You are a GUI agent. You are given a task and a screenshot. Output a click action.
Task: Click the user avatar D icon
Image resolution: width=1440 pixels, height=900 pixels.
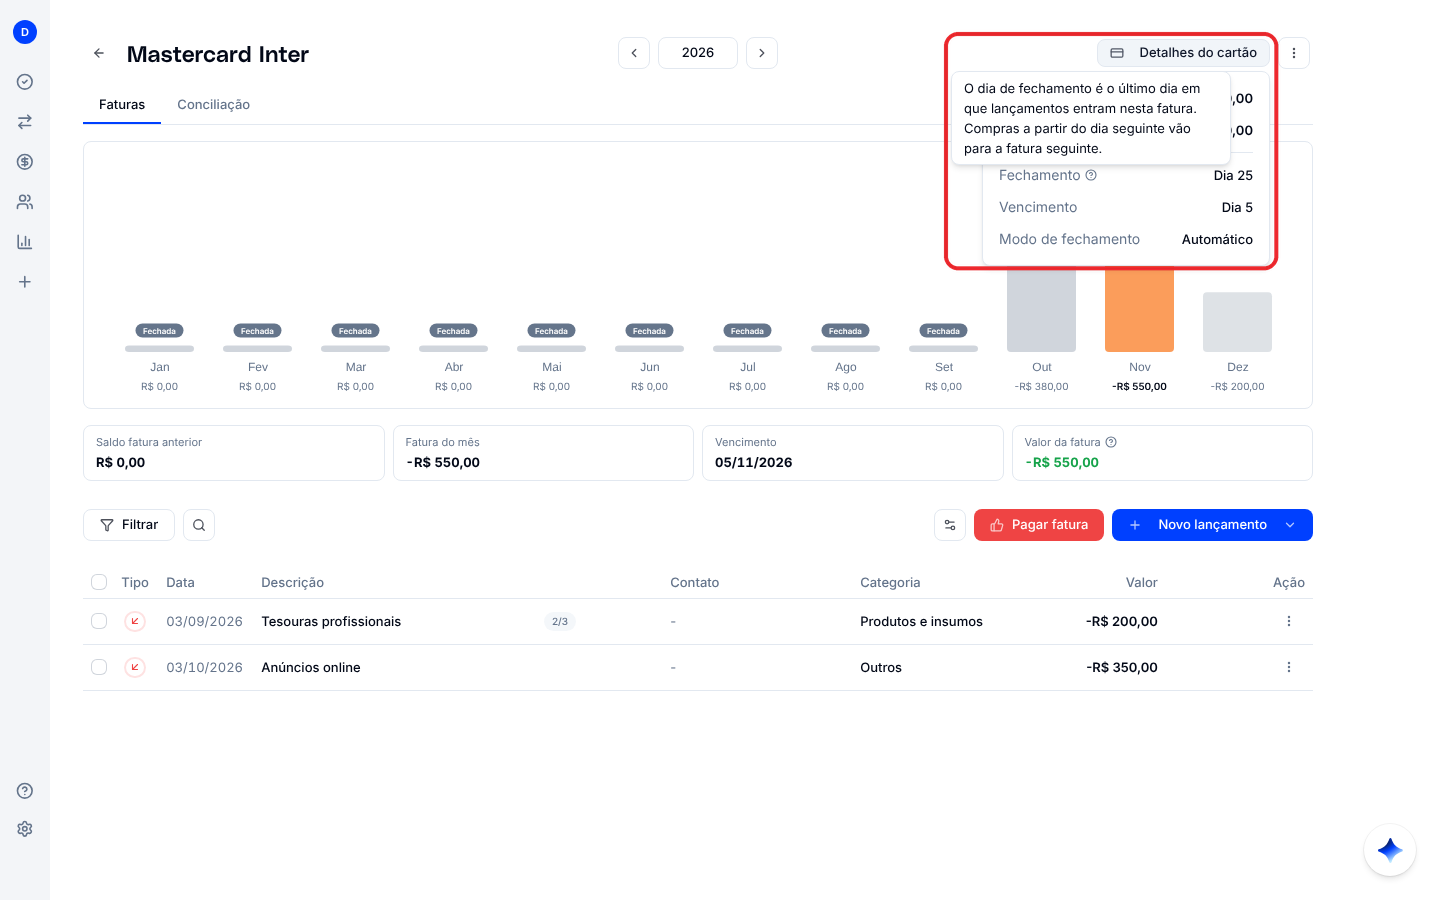pyautogui.click(x=25, y=32)
